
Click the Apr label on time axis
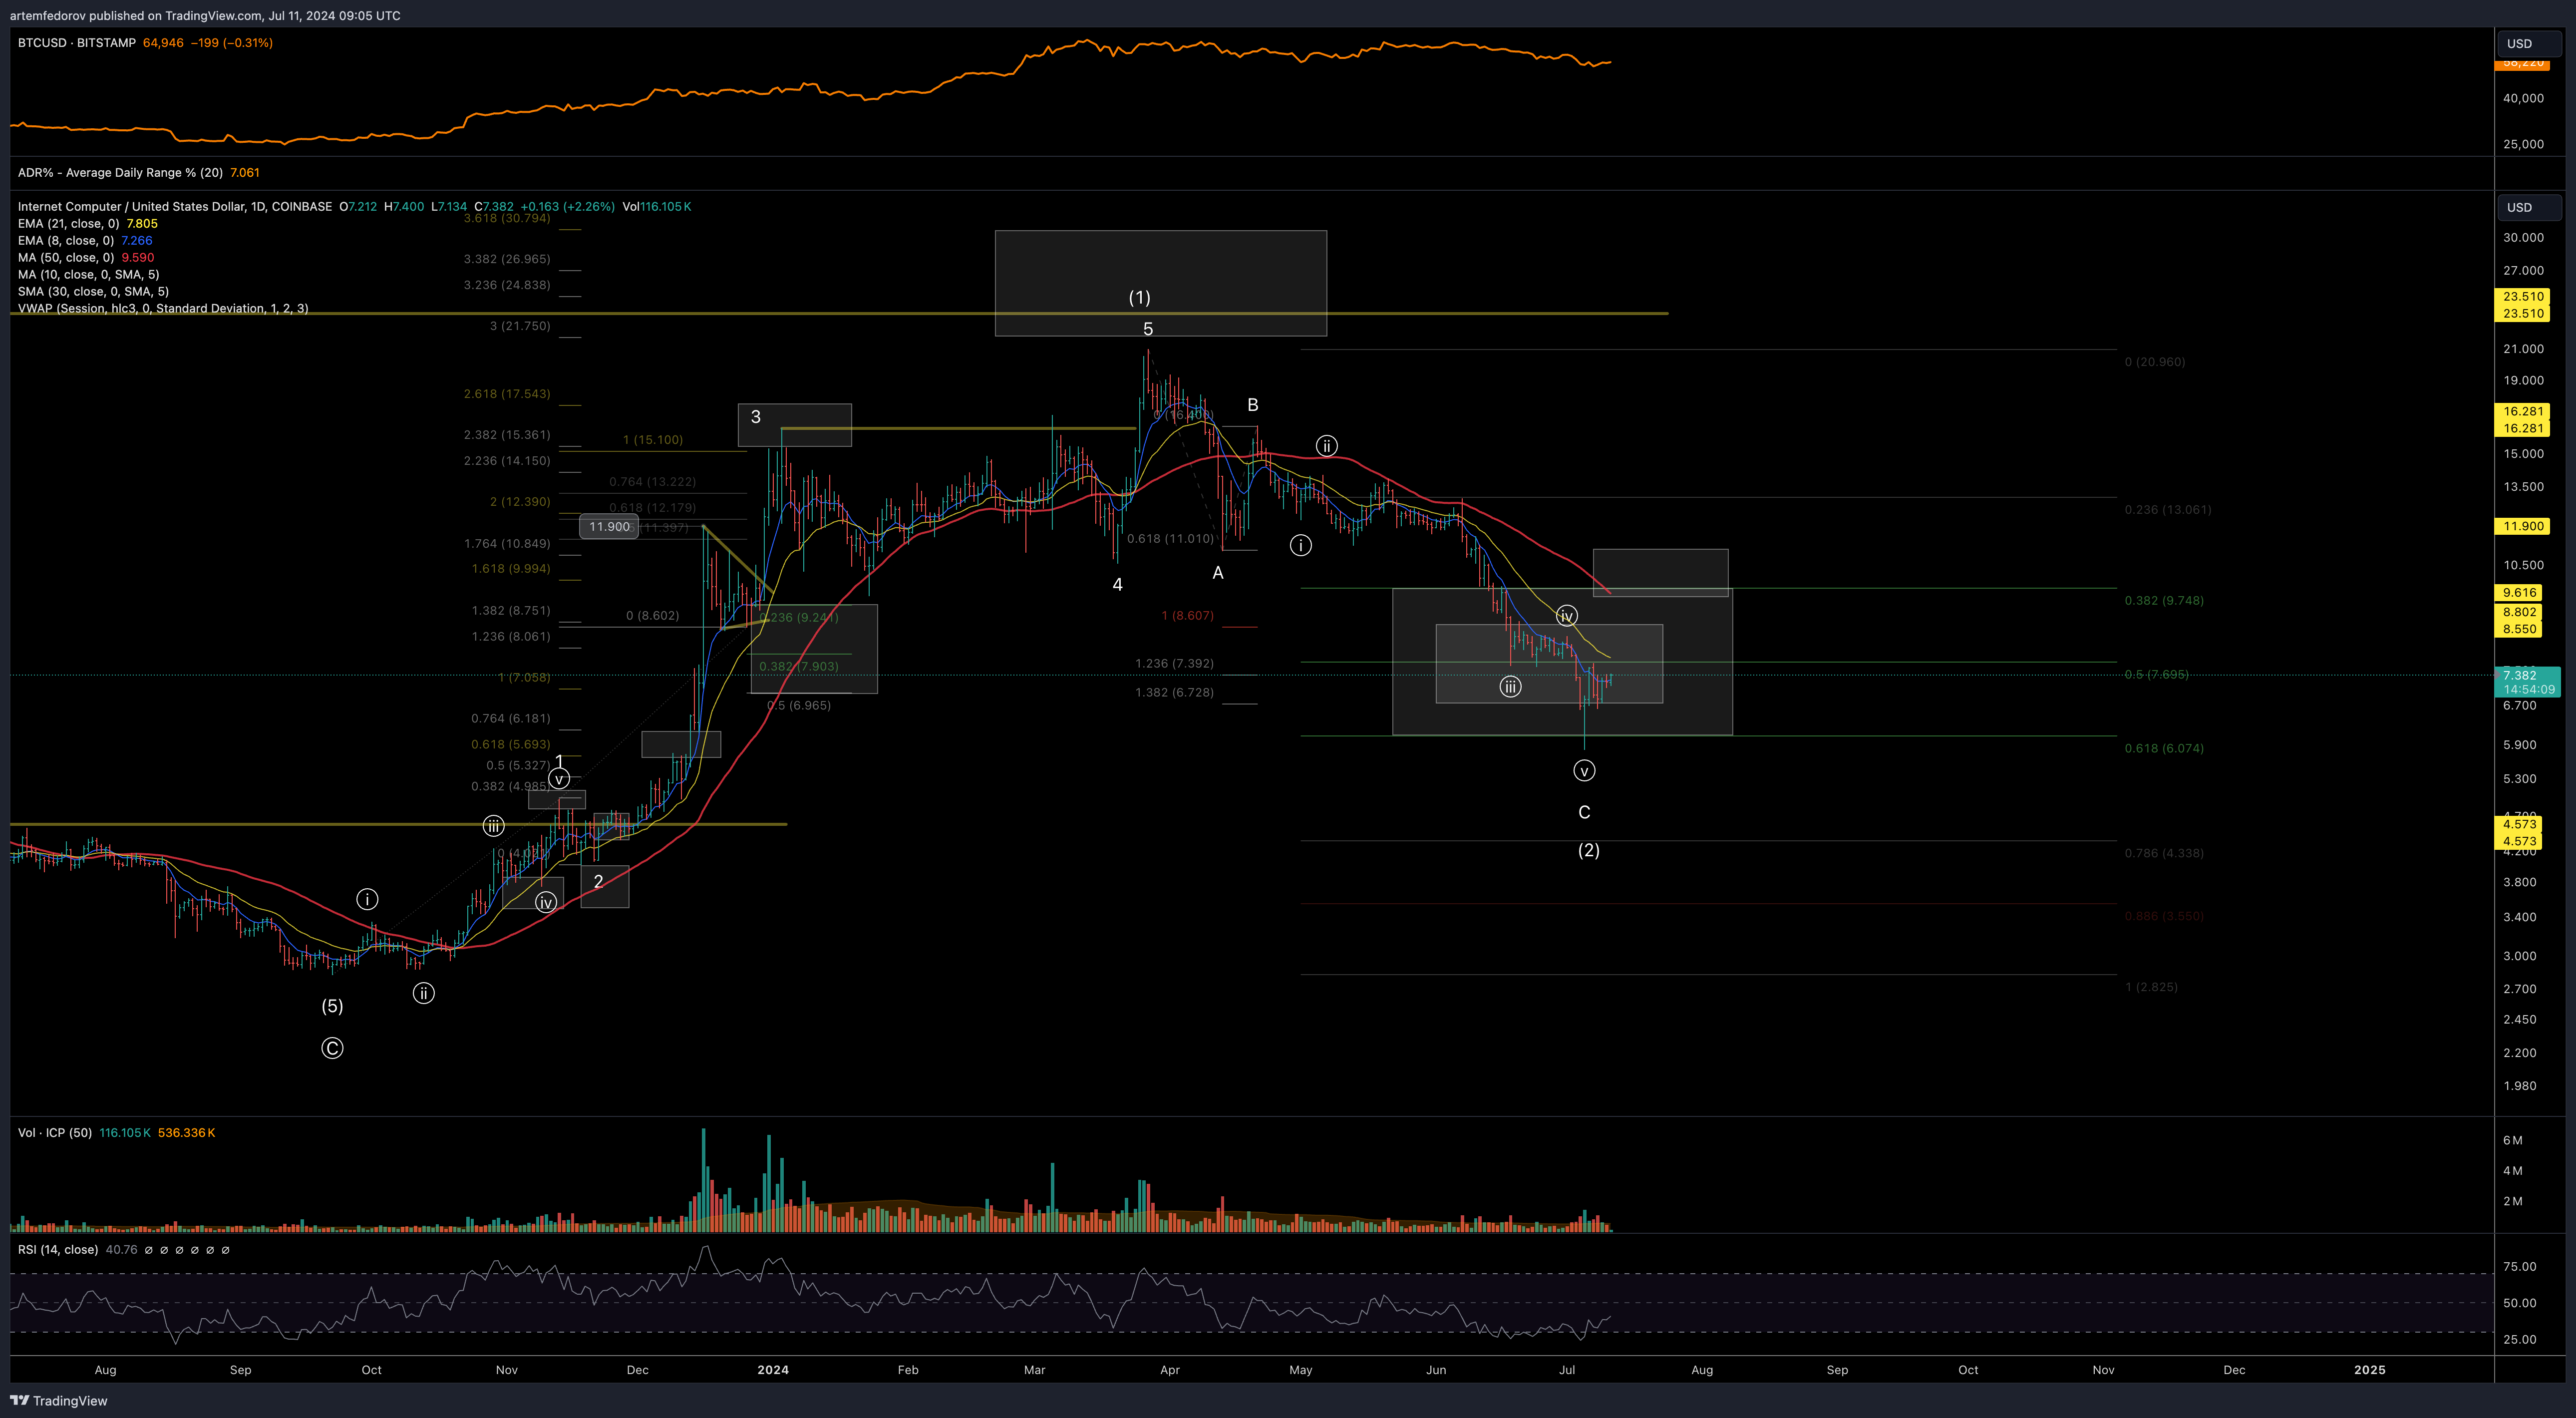(x=1170, y=1370)
